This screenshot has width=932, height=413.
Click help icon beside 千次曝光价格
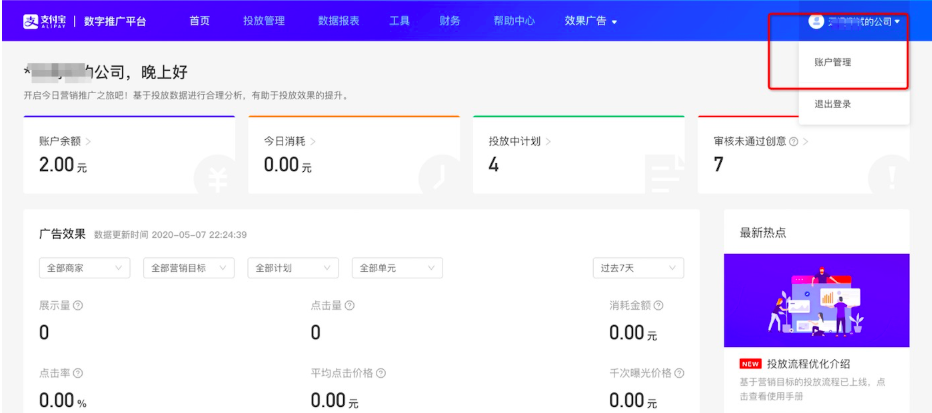(679, 373)
